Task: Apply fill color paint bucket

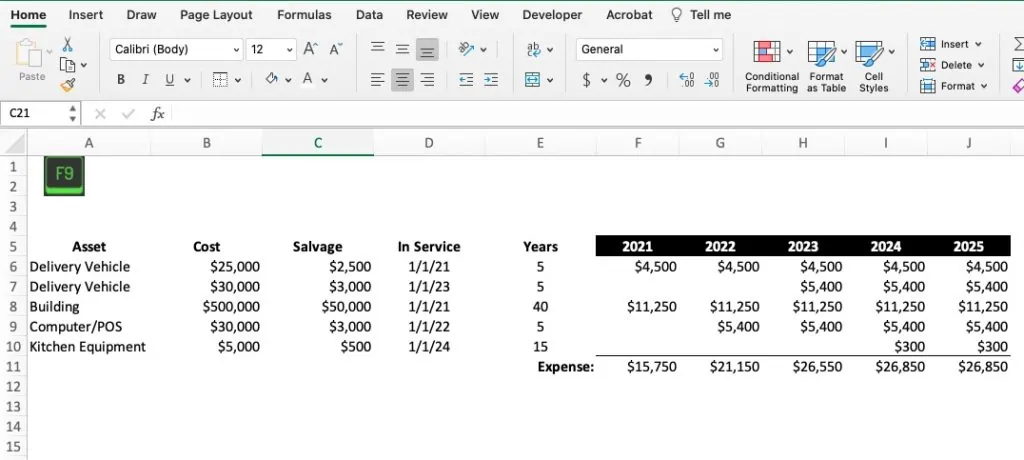Action: pyautogui.click(x=272, y=80)
